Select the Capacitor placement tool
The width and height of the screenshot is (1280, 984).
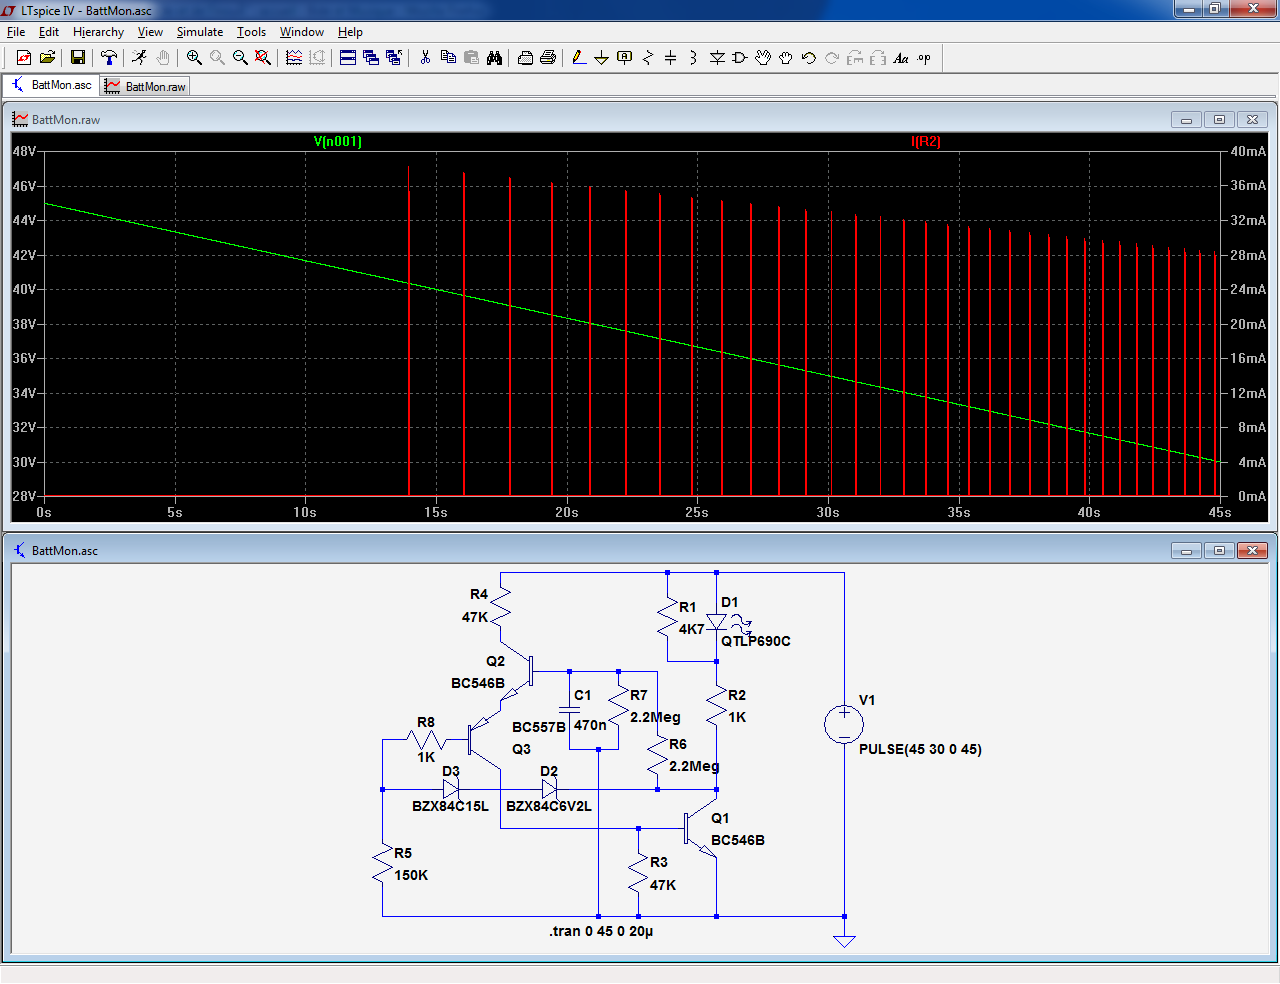(x=671, y=58)
